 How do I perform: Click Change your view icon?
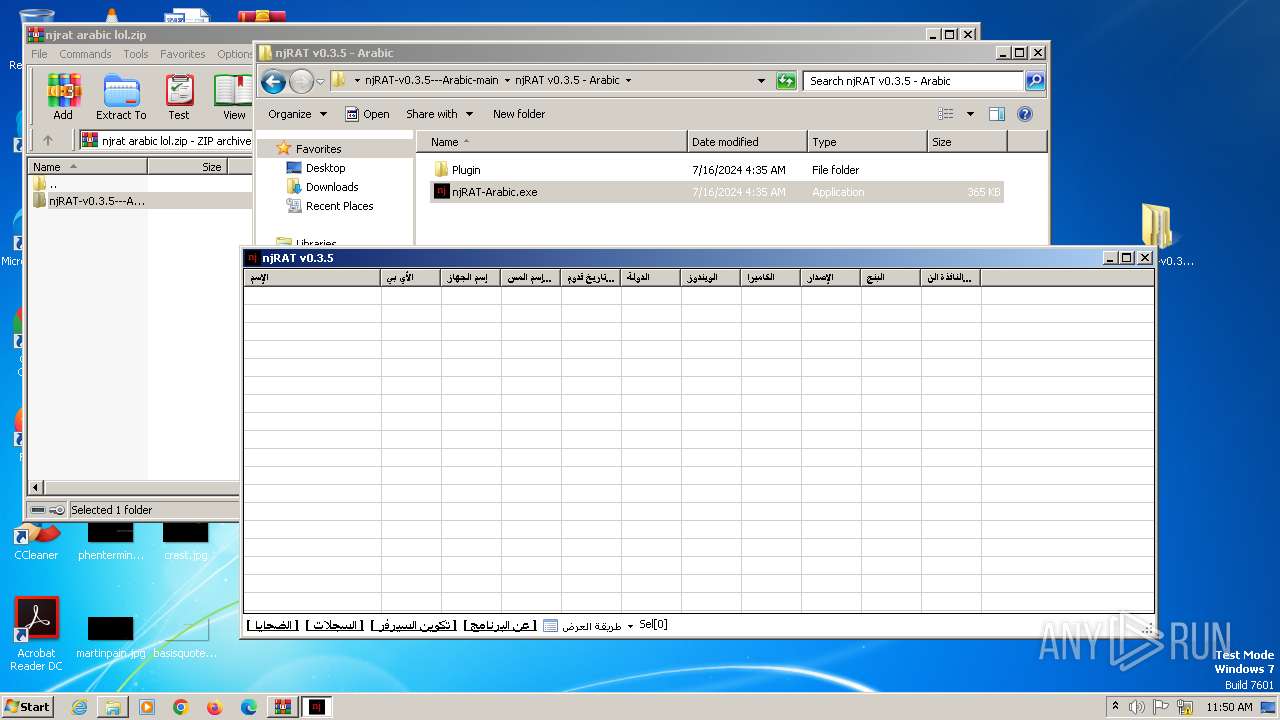point(946,114)
